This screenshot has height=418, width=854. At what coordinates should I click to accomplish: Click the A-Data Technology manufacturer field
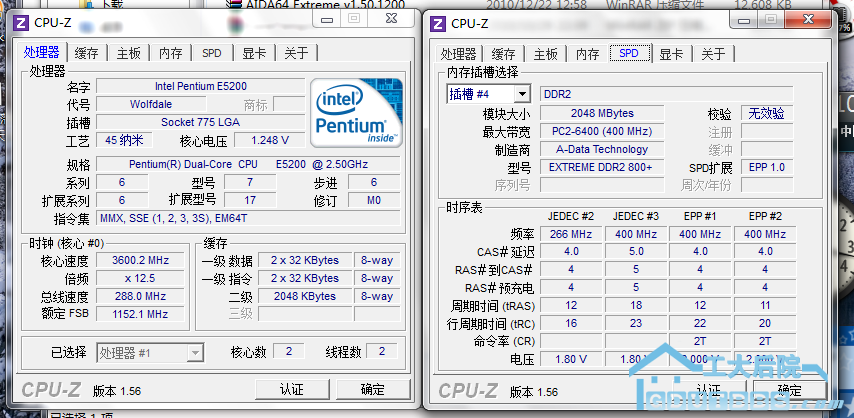[x=601, y=150]
